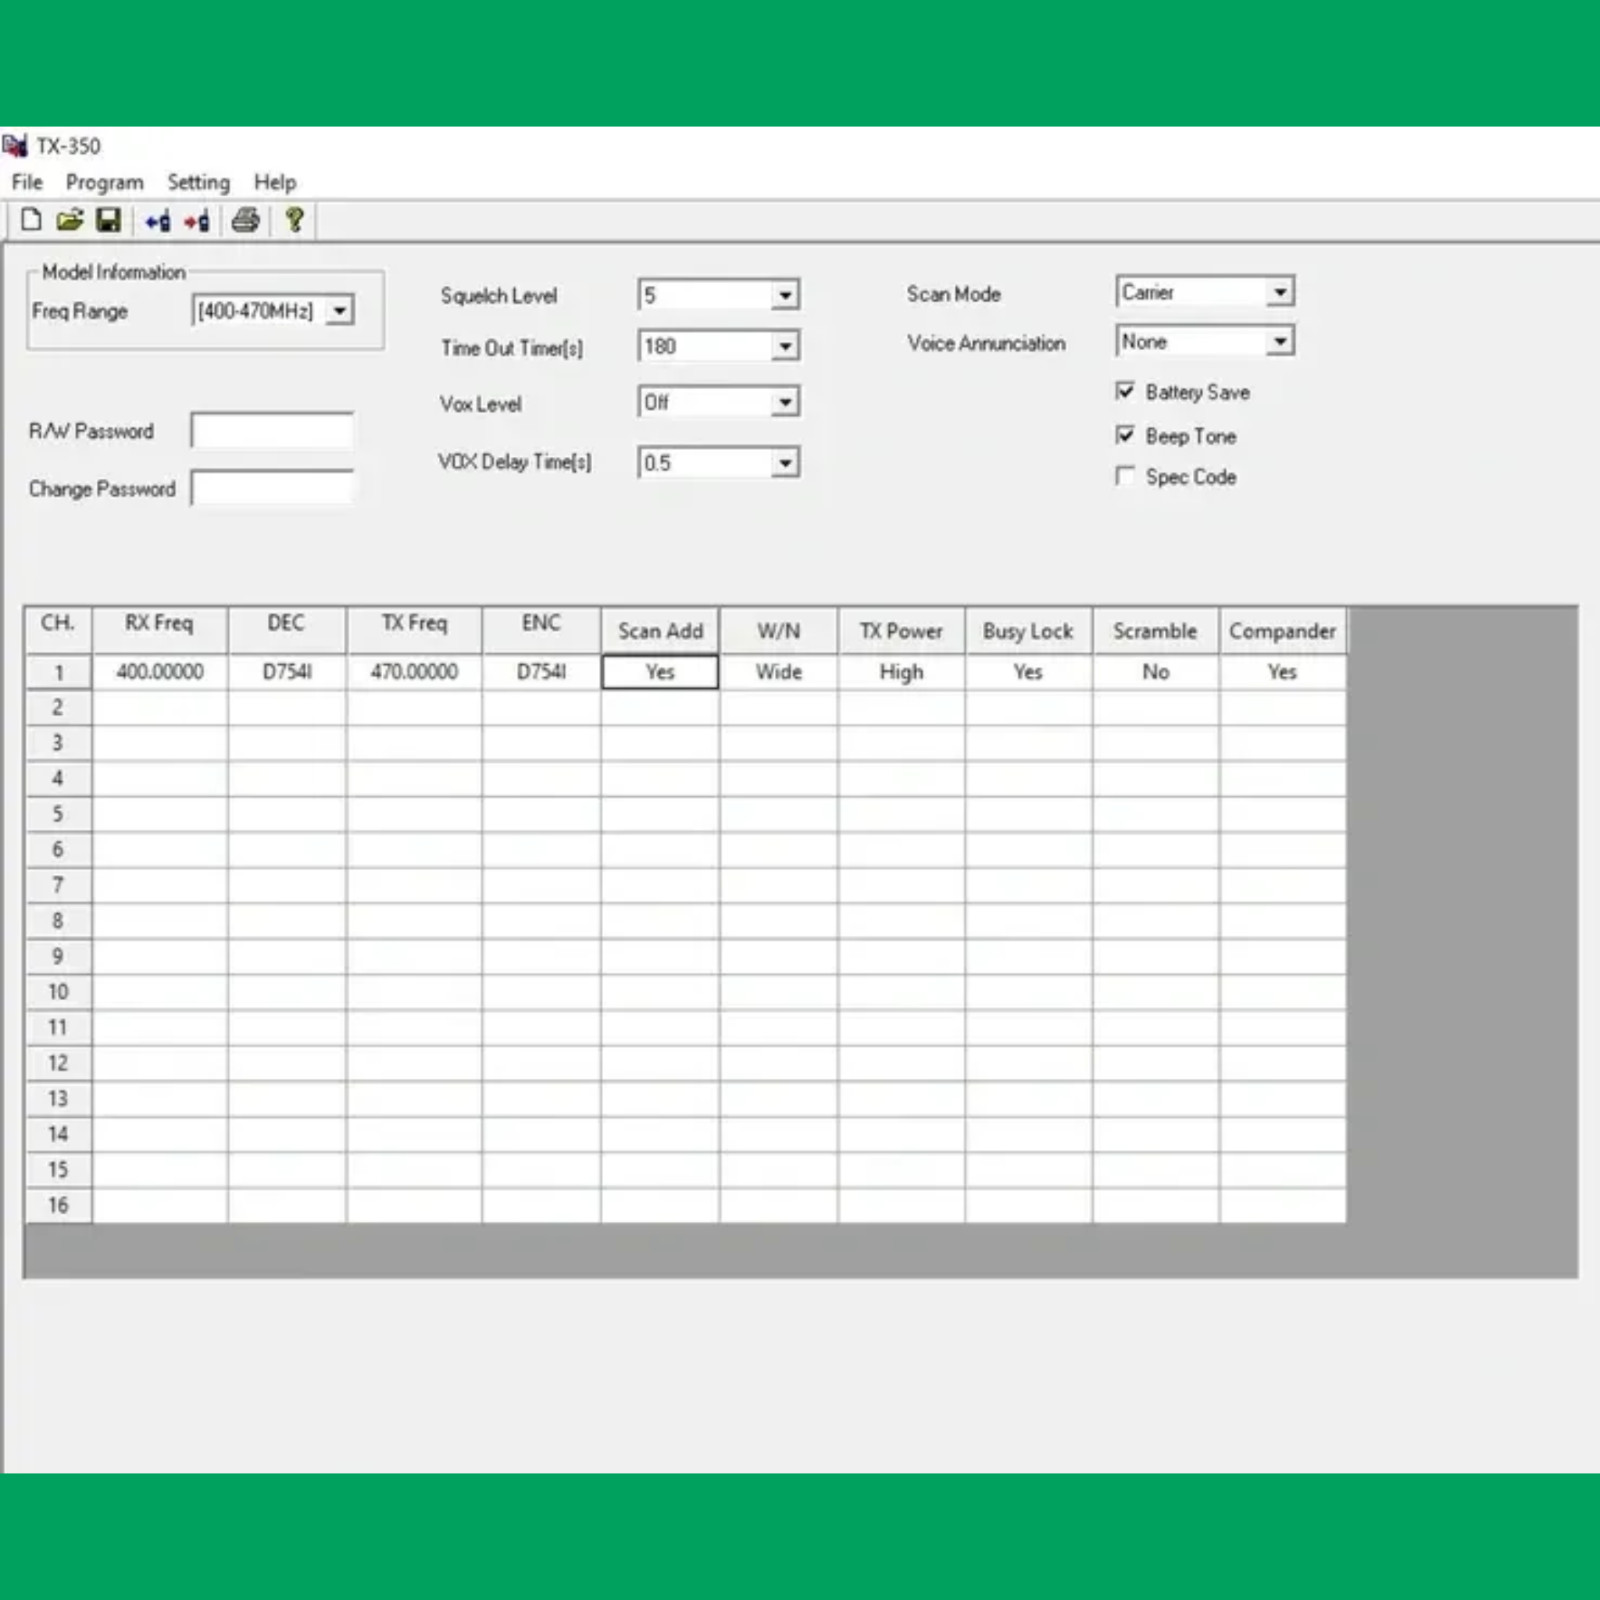Open the Freq Range dropdown
Screen dimensions: 1600x1600
[x=340, y=311]
